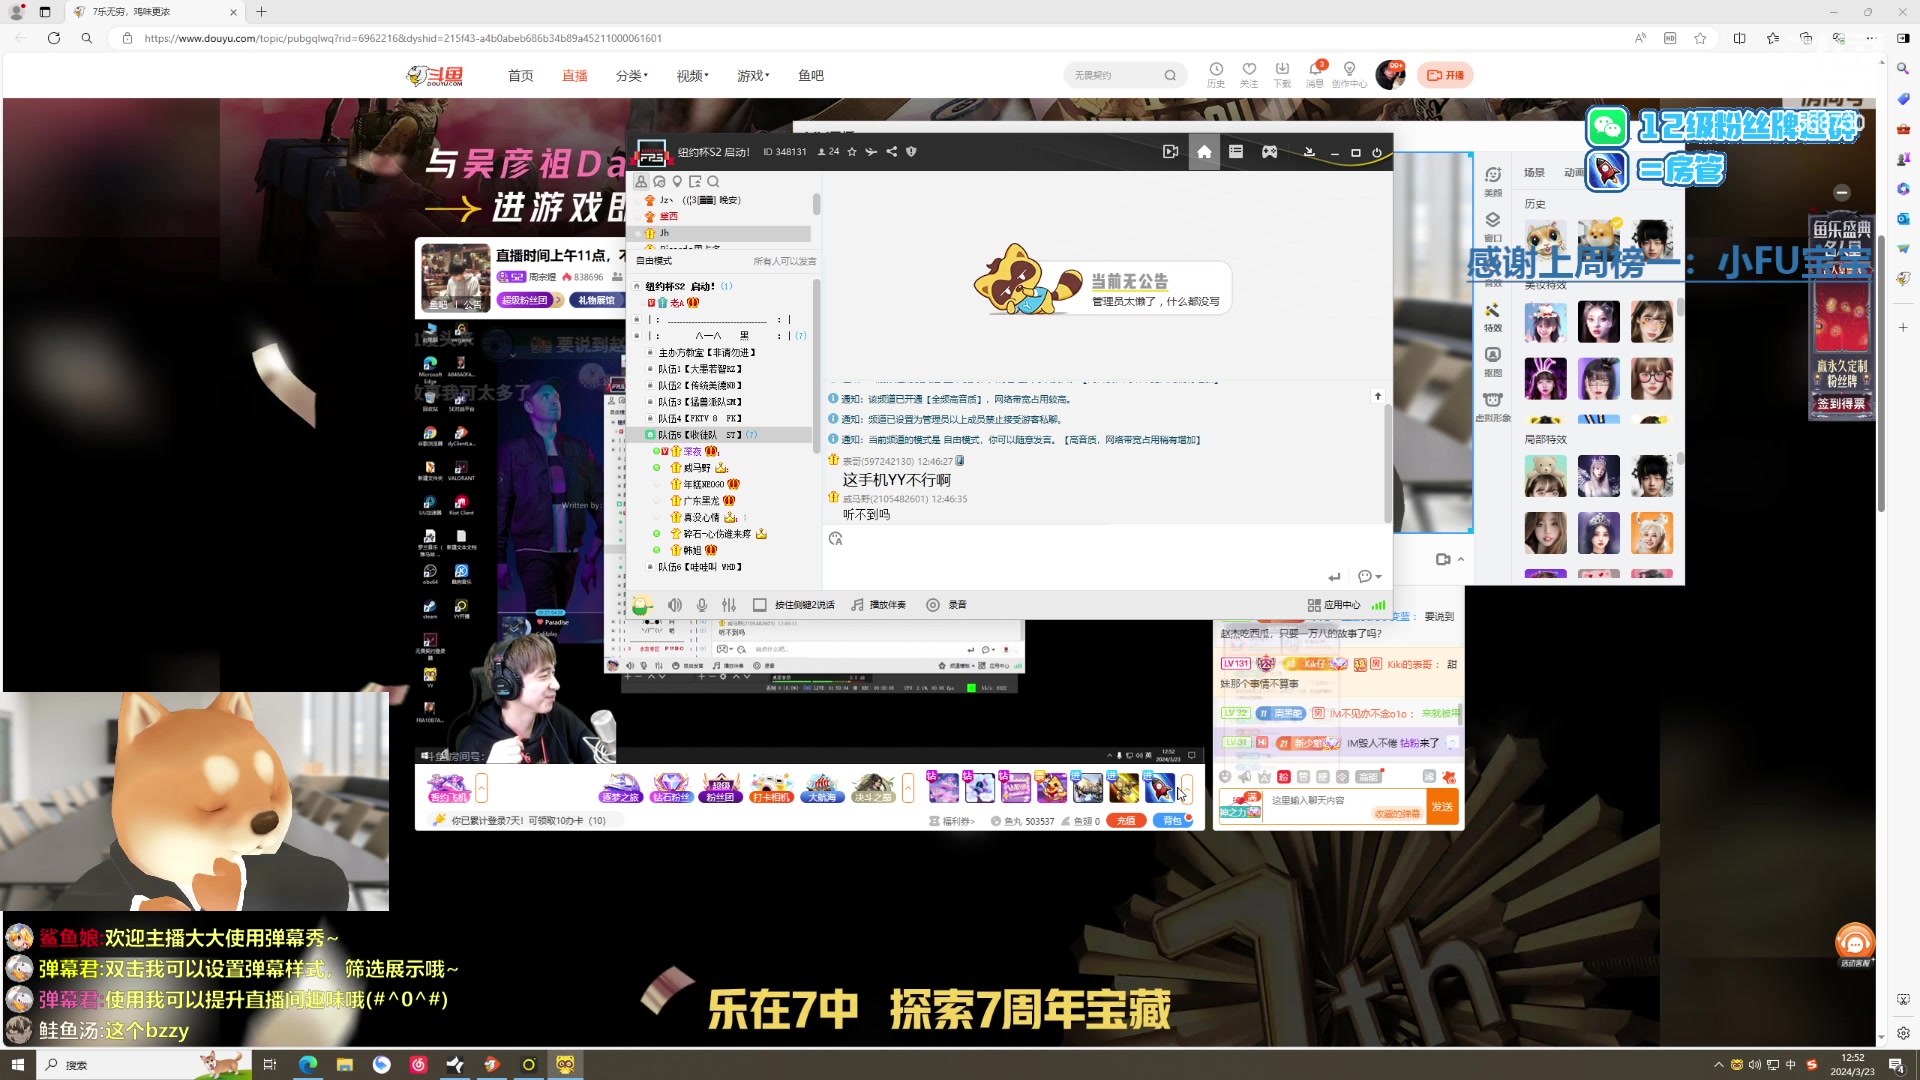Open the YY gamepad icon
Image resolution: width=1920 pixels, height=1080 pixels.
(x=1269, y=152)
